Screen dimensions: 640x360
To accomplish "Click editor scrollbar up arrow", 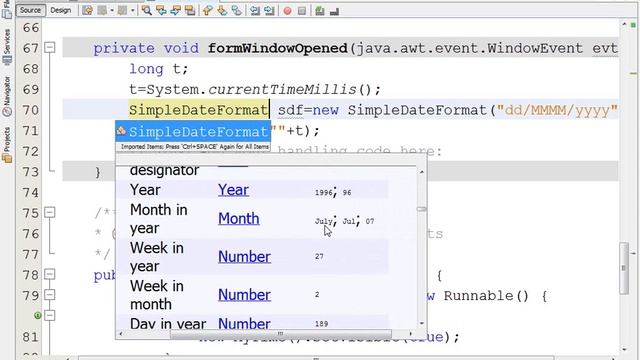I will coord(624,24).
